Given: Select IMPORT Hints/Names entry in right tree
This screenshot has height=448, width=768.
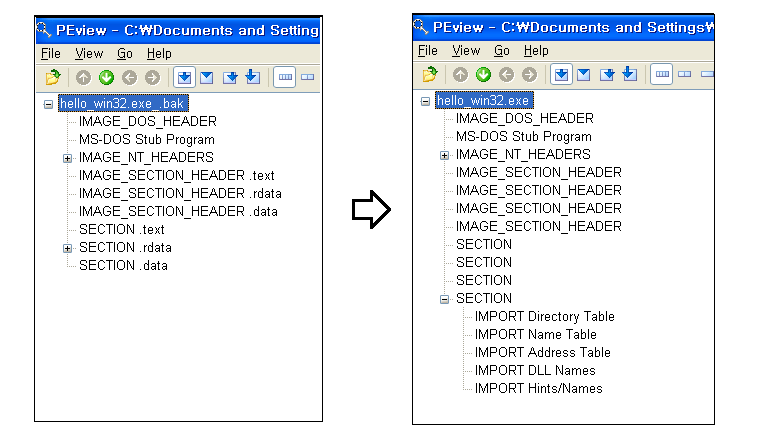Looking at the screenshot, I should pos(538,389).
